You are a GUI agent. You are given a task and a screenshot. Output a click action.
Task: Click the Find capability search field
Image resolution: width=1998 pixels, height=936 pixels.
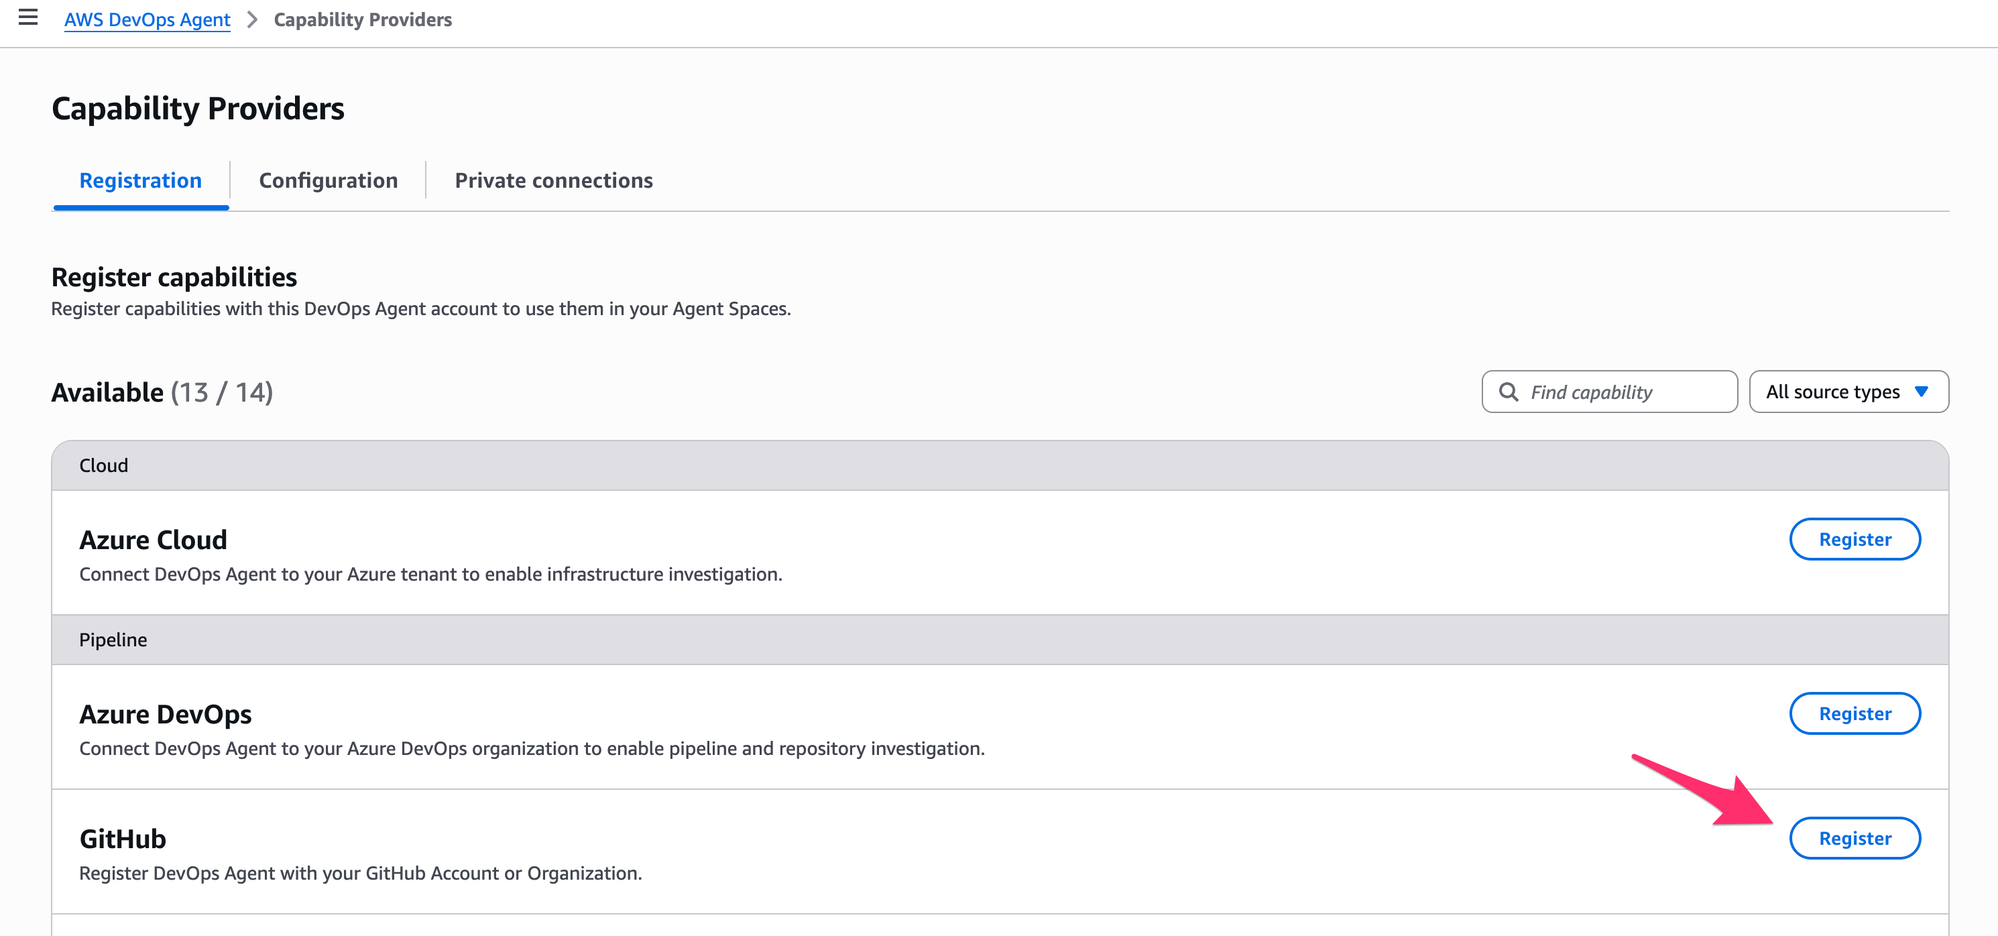coord(1625,392)
